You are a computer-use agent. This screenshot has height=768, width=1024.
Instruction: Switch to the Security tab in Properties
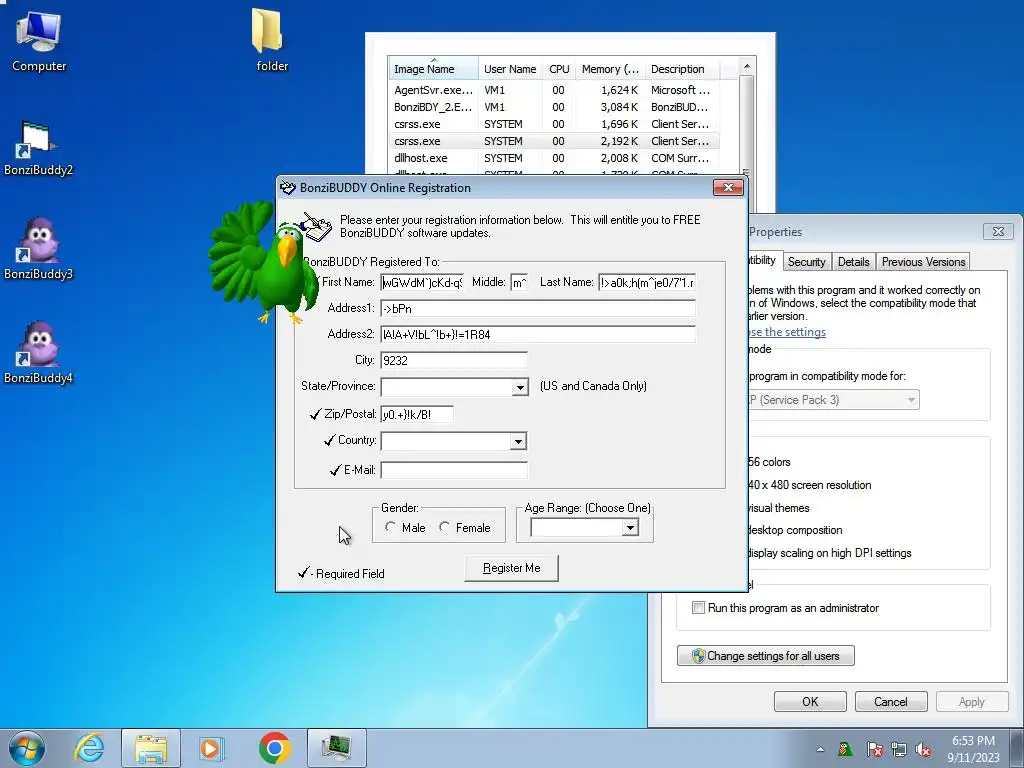pos(807,262)
